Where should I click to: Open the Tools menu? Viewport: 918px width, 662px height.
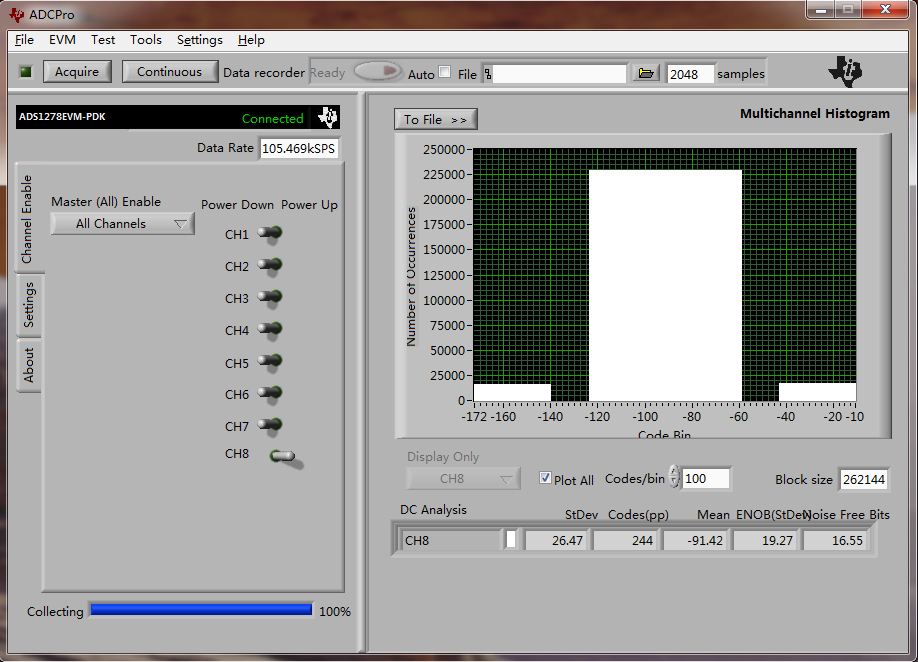(x=146, y=40)
